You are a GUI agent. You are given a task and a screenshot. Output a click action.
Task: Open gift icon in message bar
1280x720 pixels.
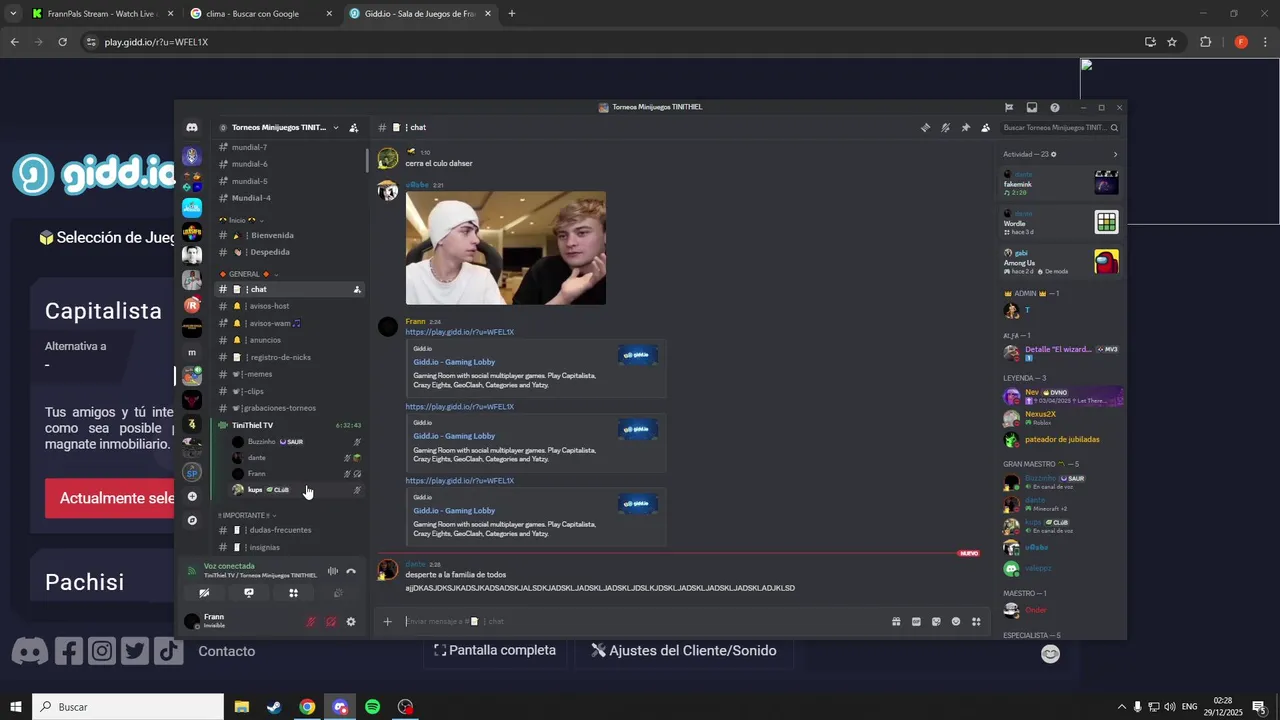[x=896, y=621]
